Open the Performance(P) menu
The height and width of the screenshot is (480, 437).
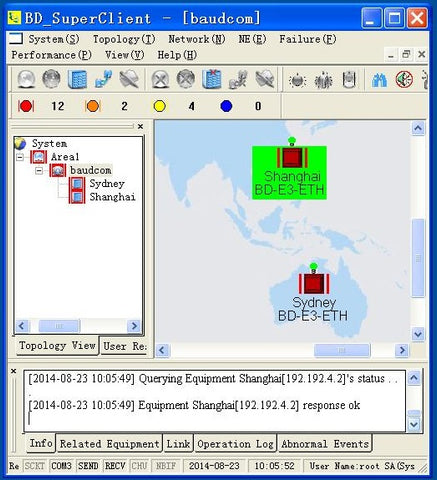(52, 55)
